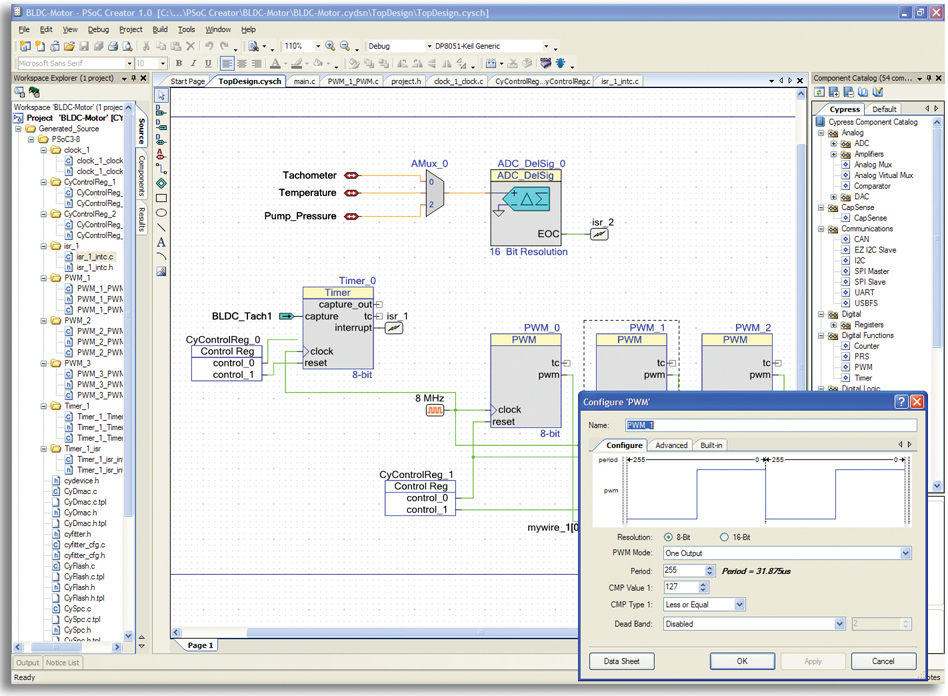Select the insert image tool
The width and height of the screenshot is (948, 696).
(161, 272)
